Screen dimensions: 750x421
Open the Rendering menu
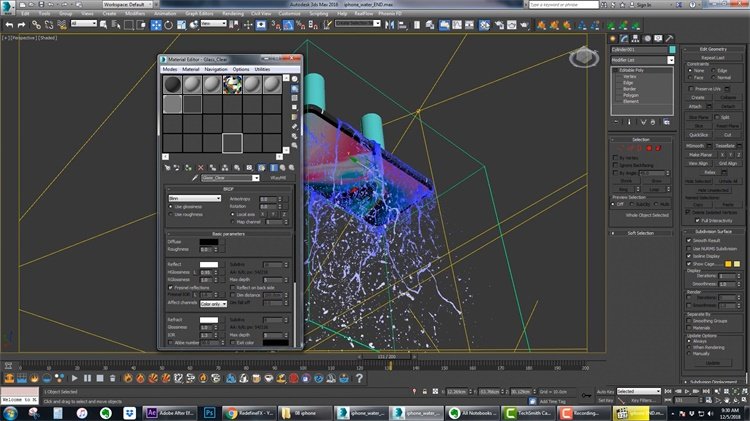point(233,13)
